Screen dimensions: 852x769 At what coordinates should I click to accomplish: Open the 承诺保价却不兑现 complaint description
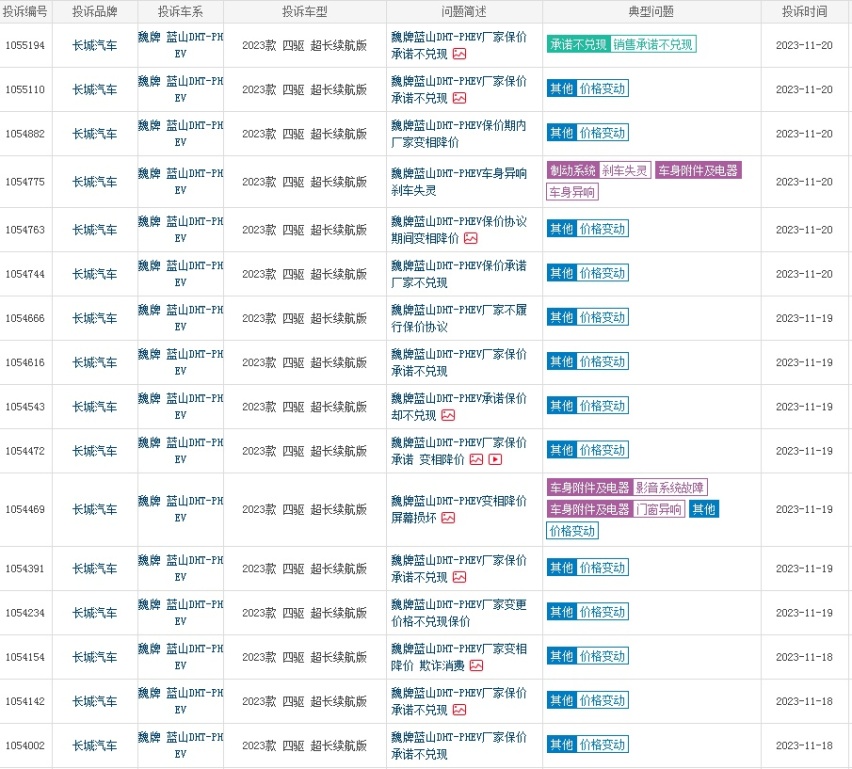click(459, 407)
